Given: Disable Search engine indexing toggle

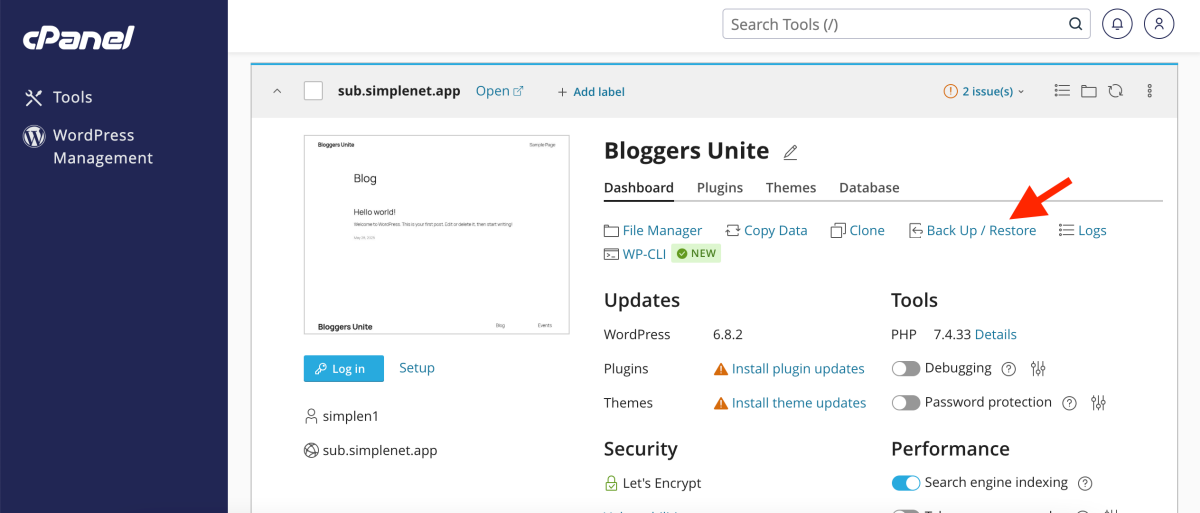Looking at the screenshot, I should point(906,483).
